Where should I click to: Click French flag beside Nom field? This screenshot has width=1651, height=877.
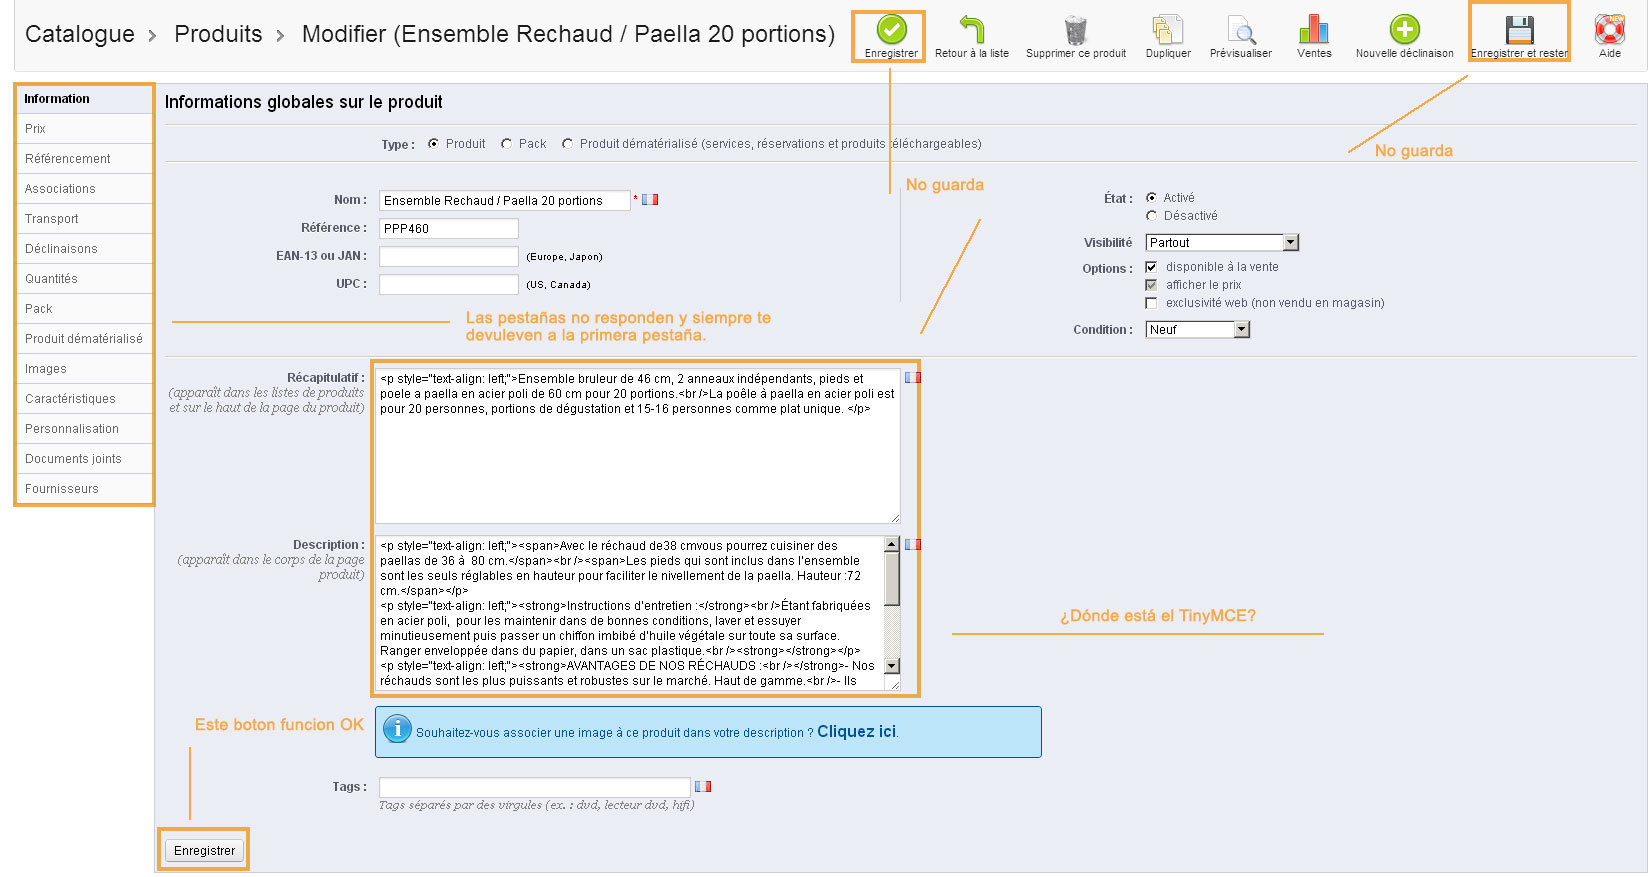pos(650,199)
